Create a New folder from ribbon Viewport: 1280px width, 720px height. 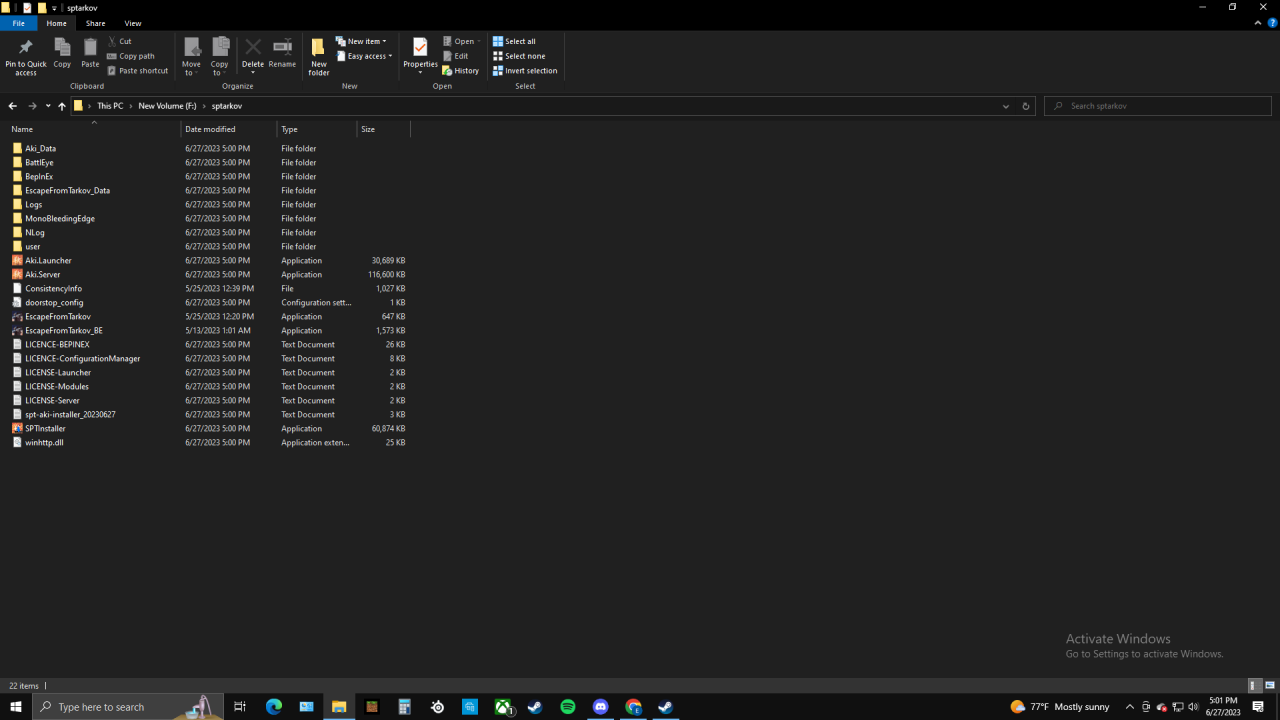[x=319, y=57]
